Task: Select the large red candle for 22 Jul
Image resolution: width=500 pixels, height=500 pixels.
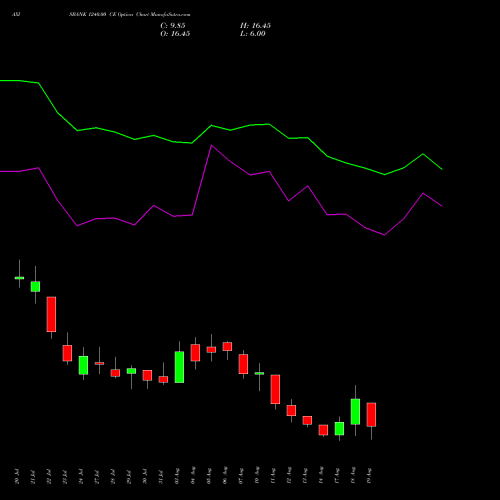Action: (x=51, y=314)
